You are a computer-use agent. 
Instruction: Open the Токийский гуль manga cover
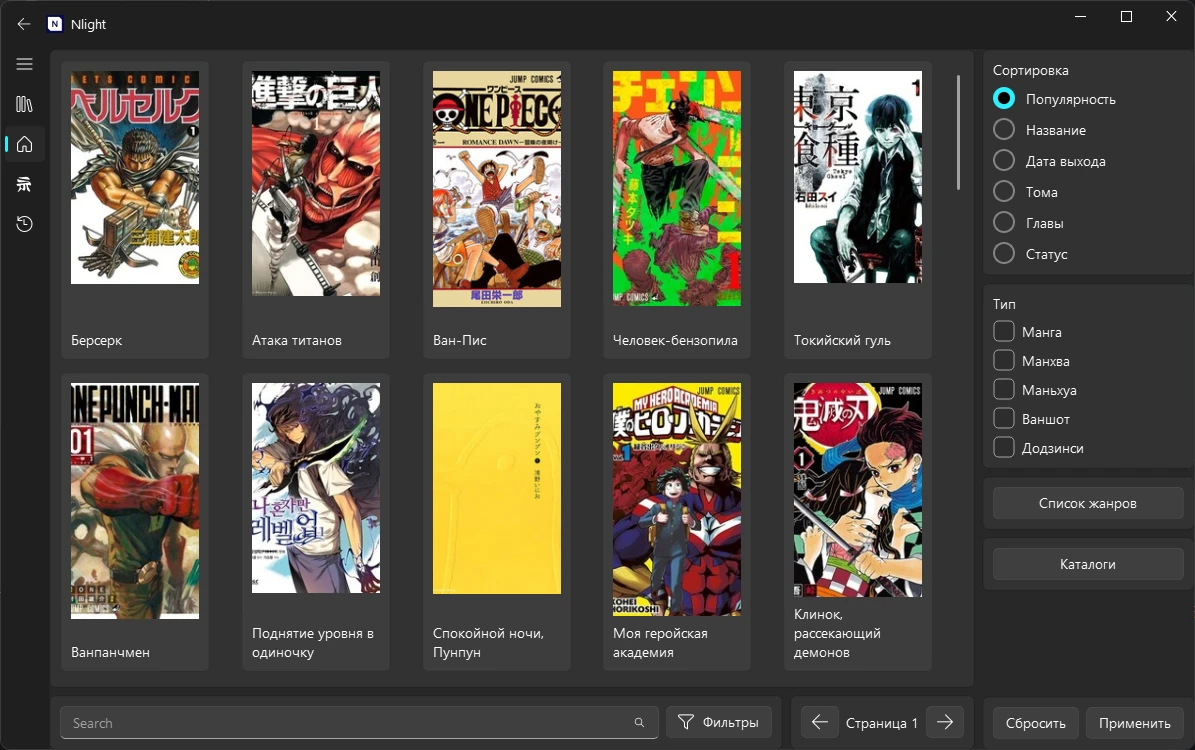pos(857,177)
